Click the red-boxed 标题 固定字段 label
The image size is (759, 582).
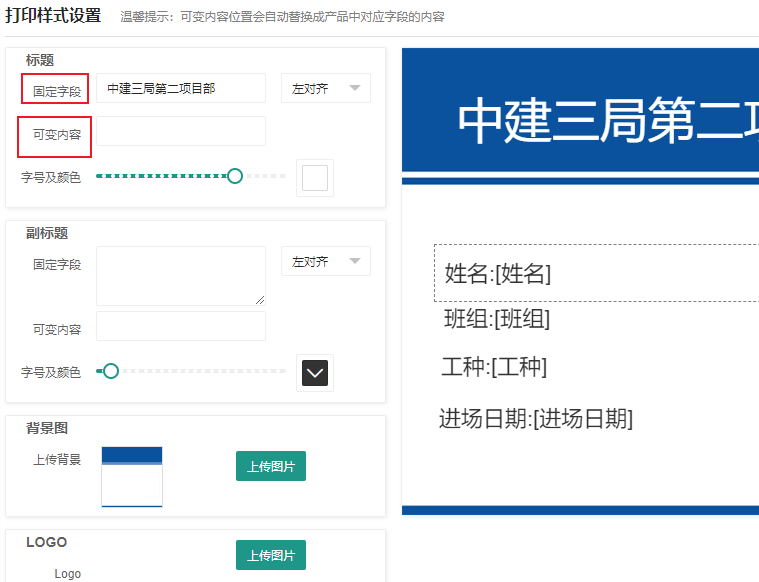(56, 89)
